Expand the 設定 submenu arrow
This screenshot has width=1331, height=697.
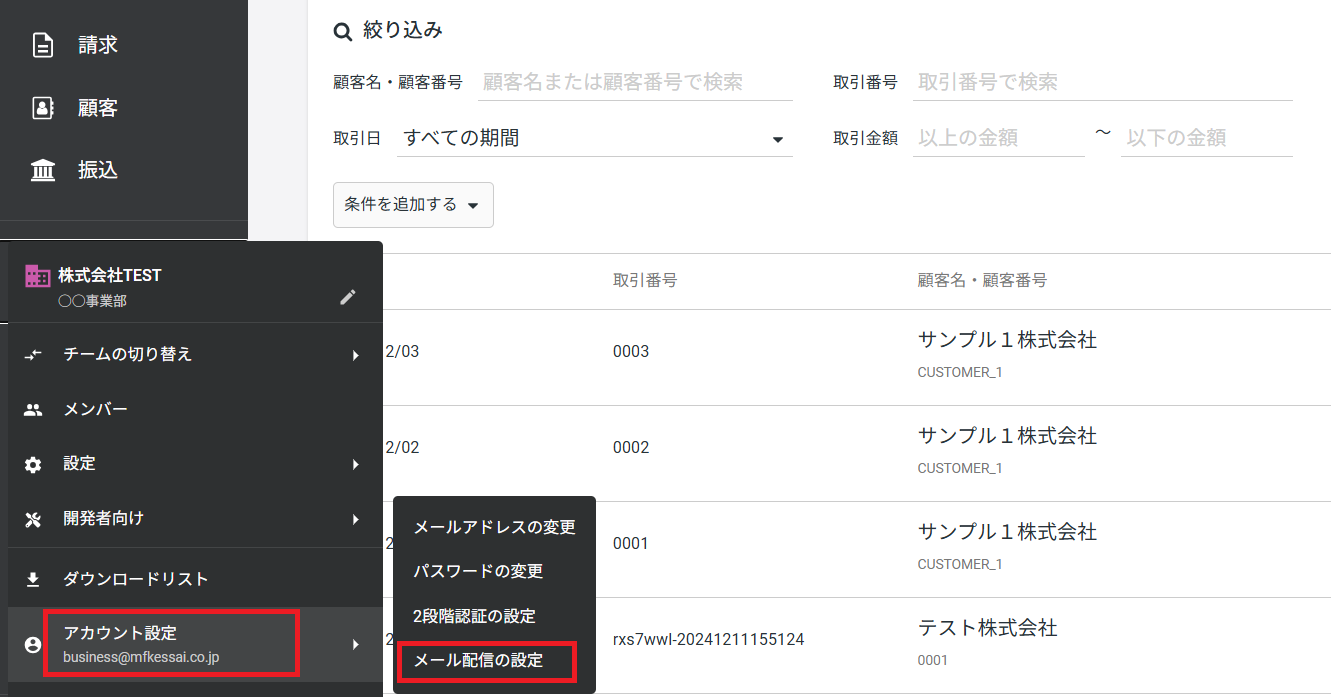(x=356, y=465)
